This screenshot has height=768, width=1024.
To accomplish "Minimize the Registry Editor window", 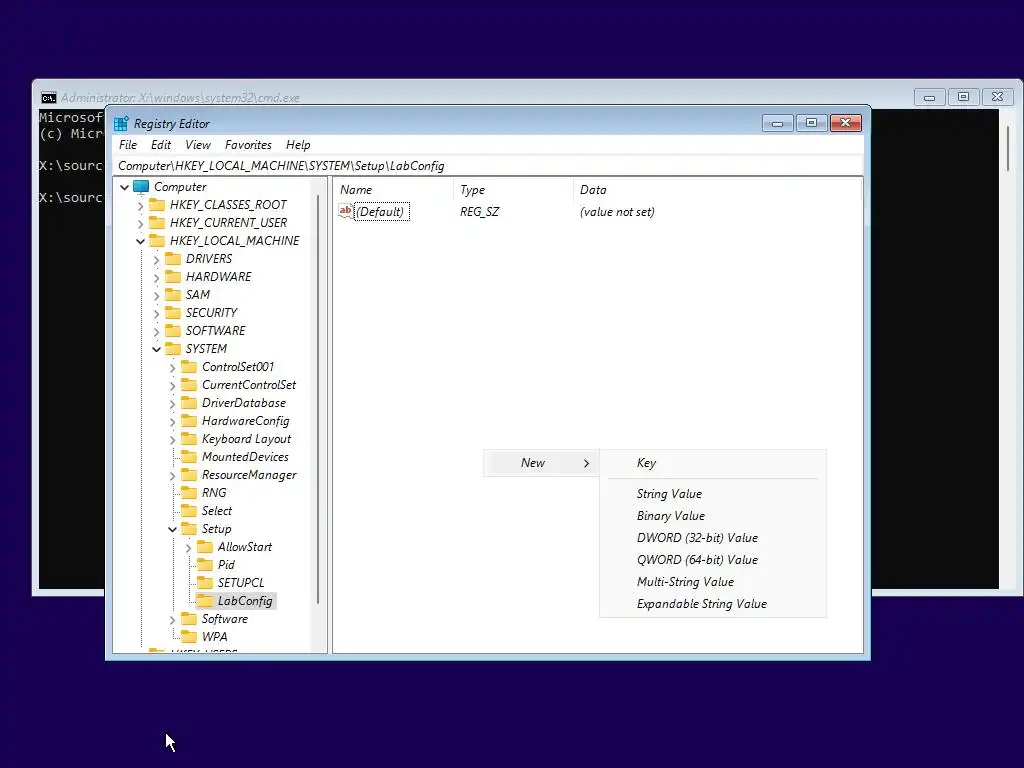I will coord(777,123).
